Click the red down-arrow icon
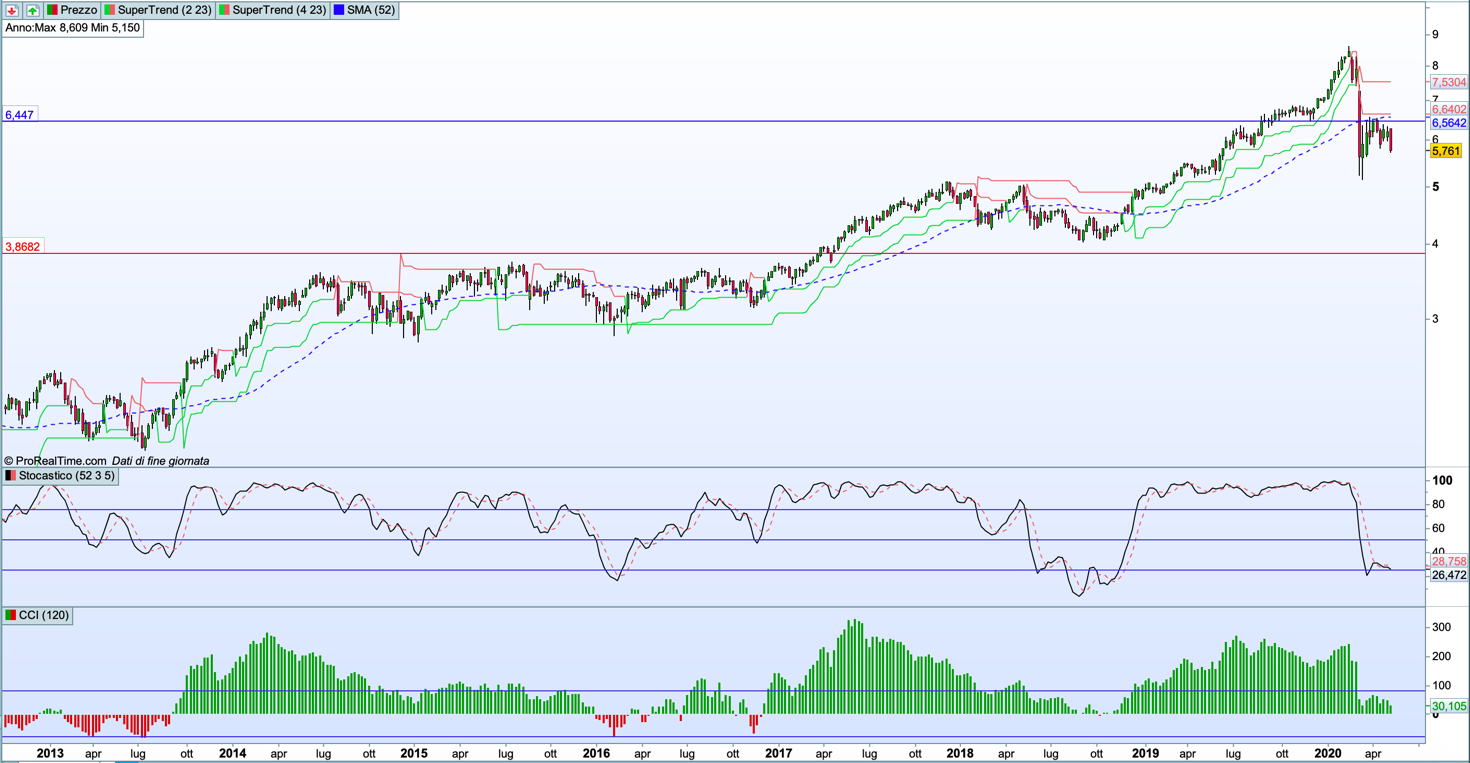Viewport: 1470px width, 763px height. click(12, 10)
